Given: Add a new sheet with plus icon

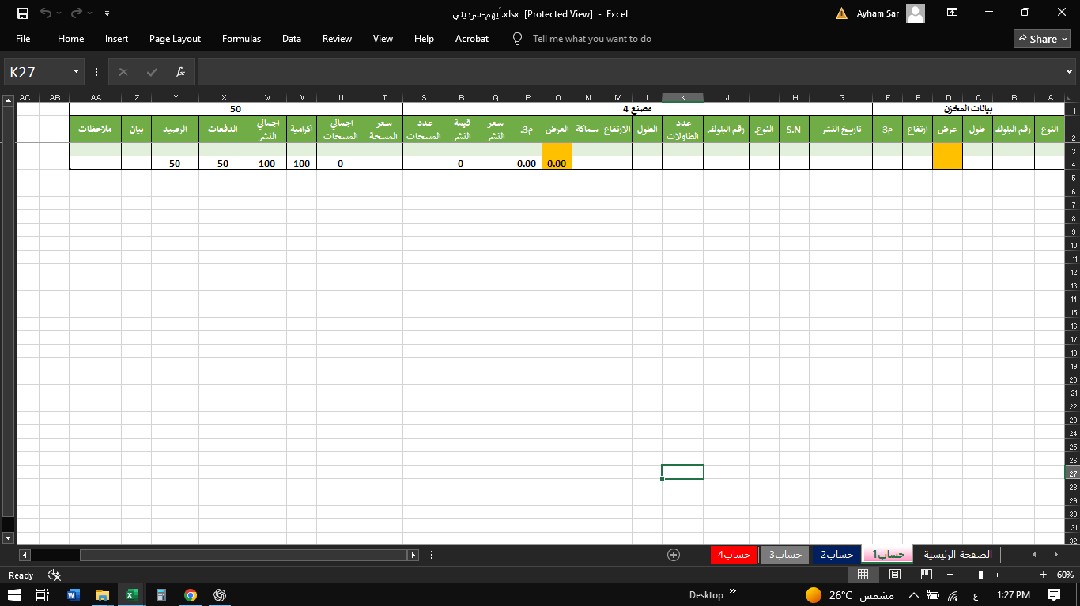Looking at the screenshot, I should (673, 554).
